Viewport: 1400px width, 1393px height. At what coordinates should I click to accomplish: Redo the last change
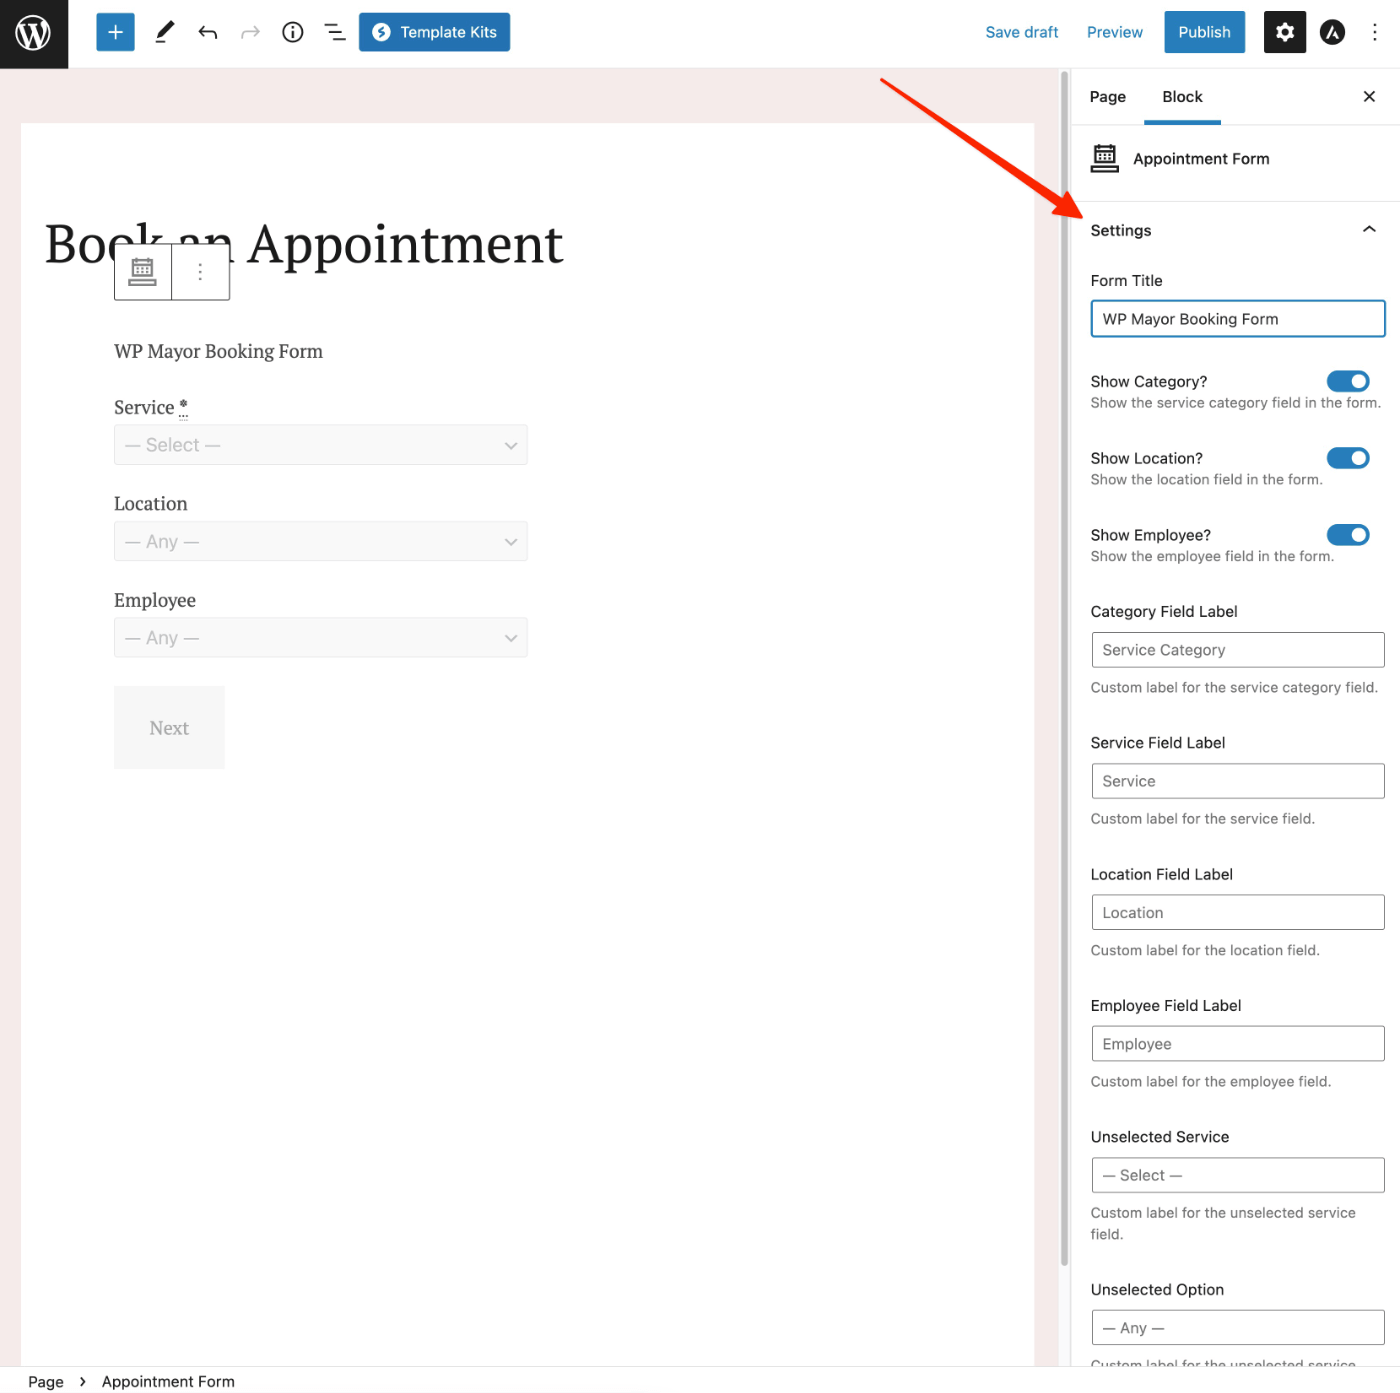pyautogui.click(x=250, y=32)
